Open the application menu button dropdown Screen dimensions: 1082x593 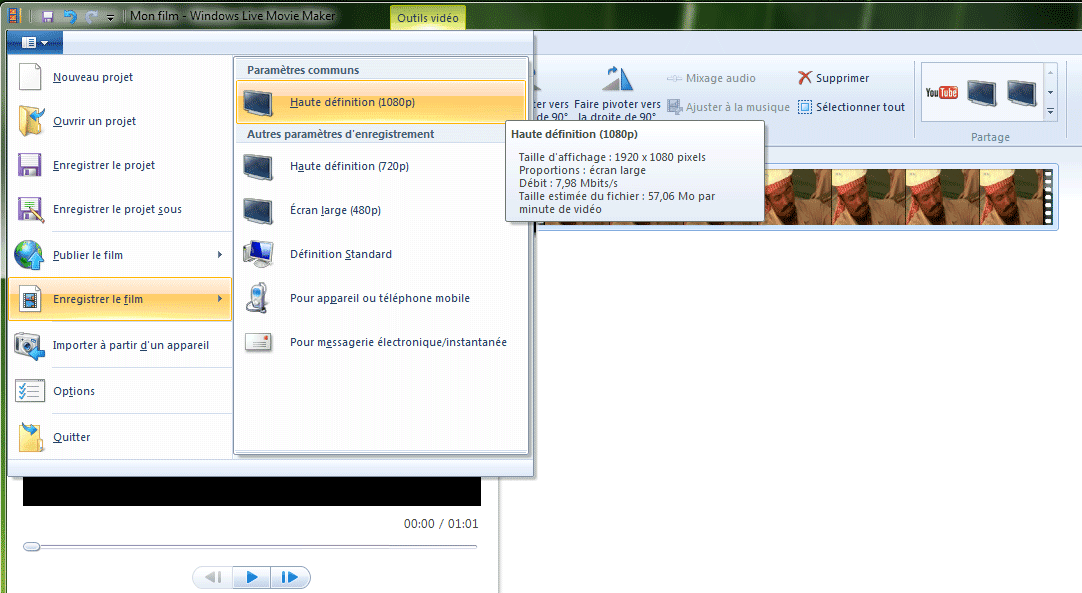tap(35, 43)
